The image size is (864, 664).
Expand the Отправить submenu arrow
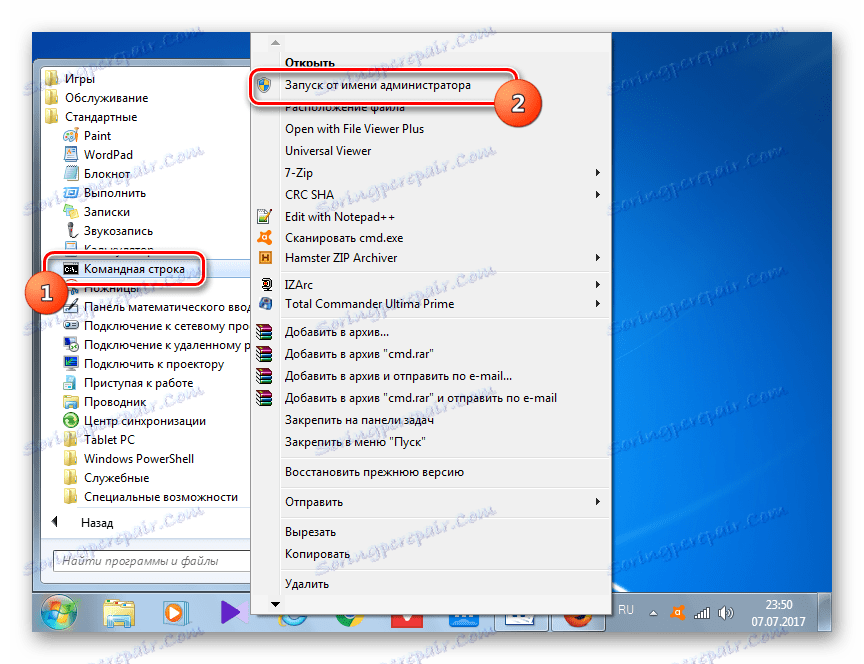tap(598, 501)
